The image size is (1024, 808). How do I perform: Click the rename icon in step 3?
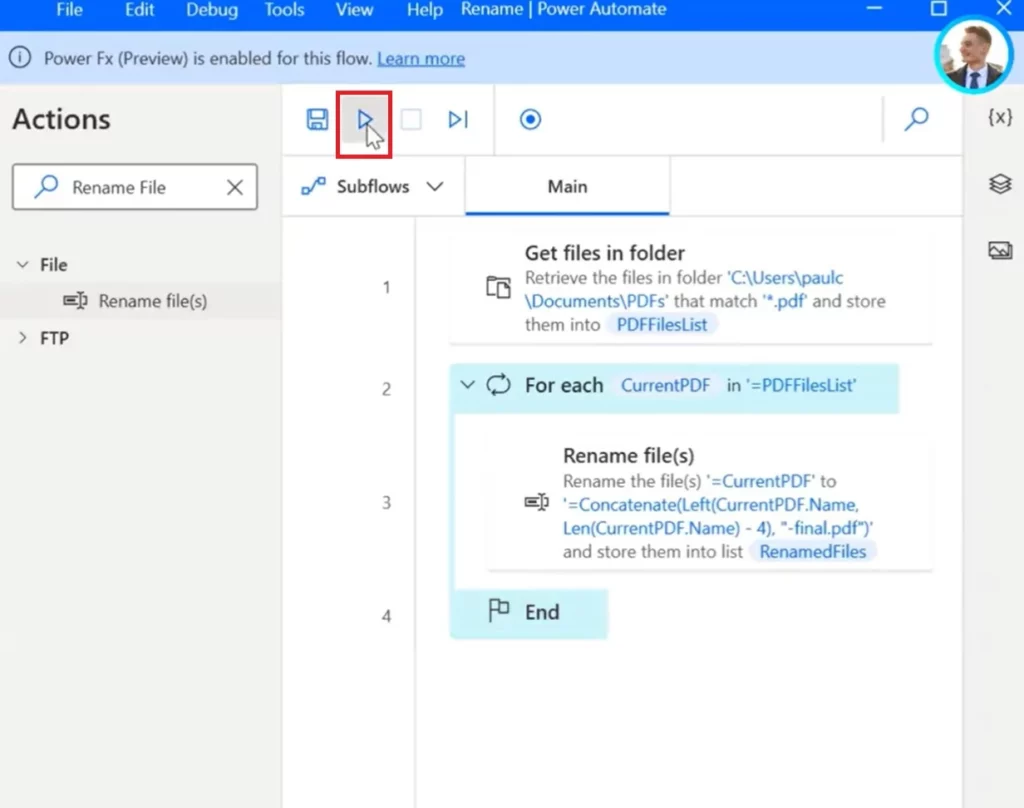click(536, 502)
